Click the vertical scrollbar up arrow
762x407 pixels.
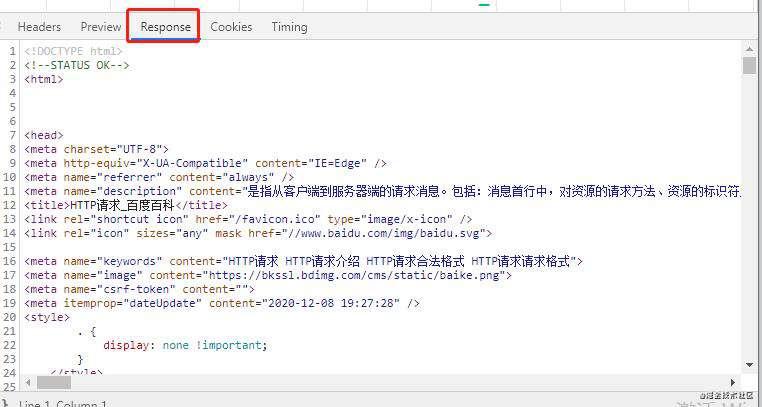click(749, 49)
